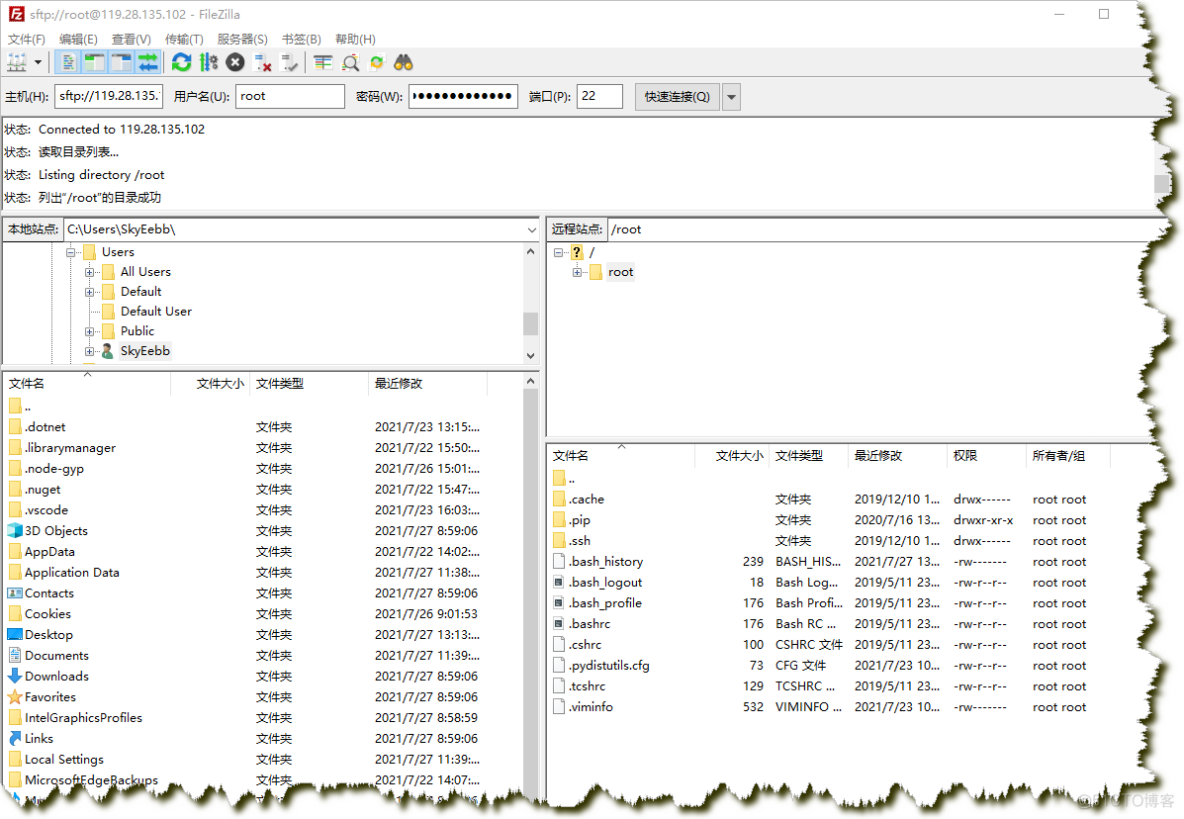Click the binoculars search remote files icon
Viewport: 1184px width, 819px height.
[403, 63]
